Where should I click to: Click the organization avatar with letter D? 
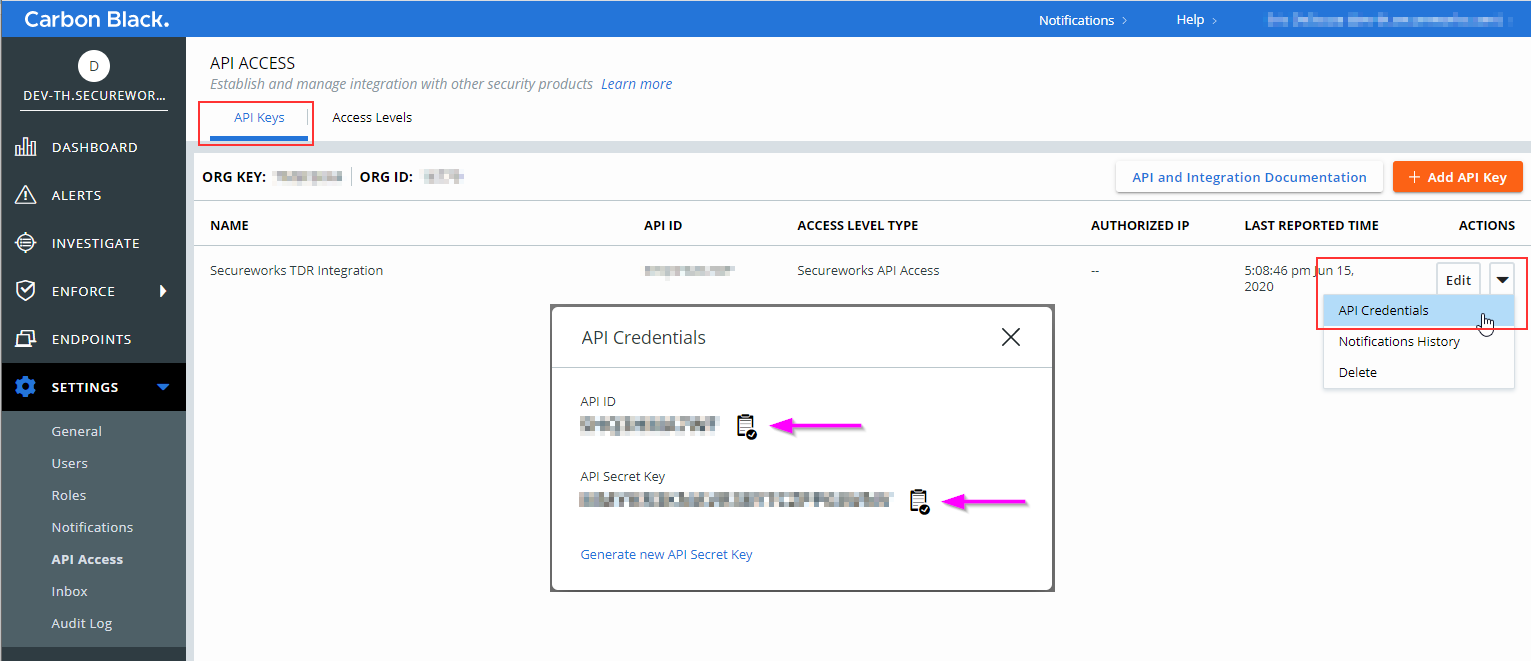point(94,66)
